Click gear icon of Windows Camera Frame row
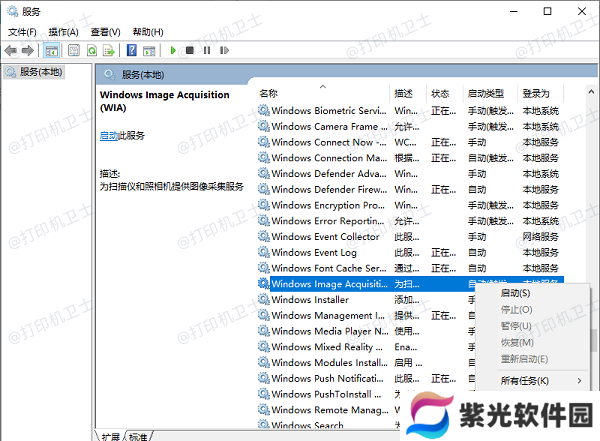This screenshot has height=441, width=600. pos(264,126)
